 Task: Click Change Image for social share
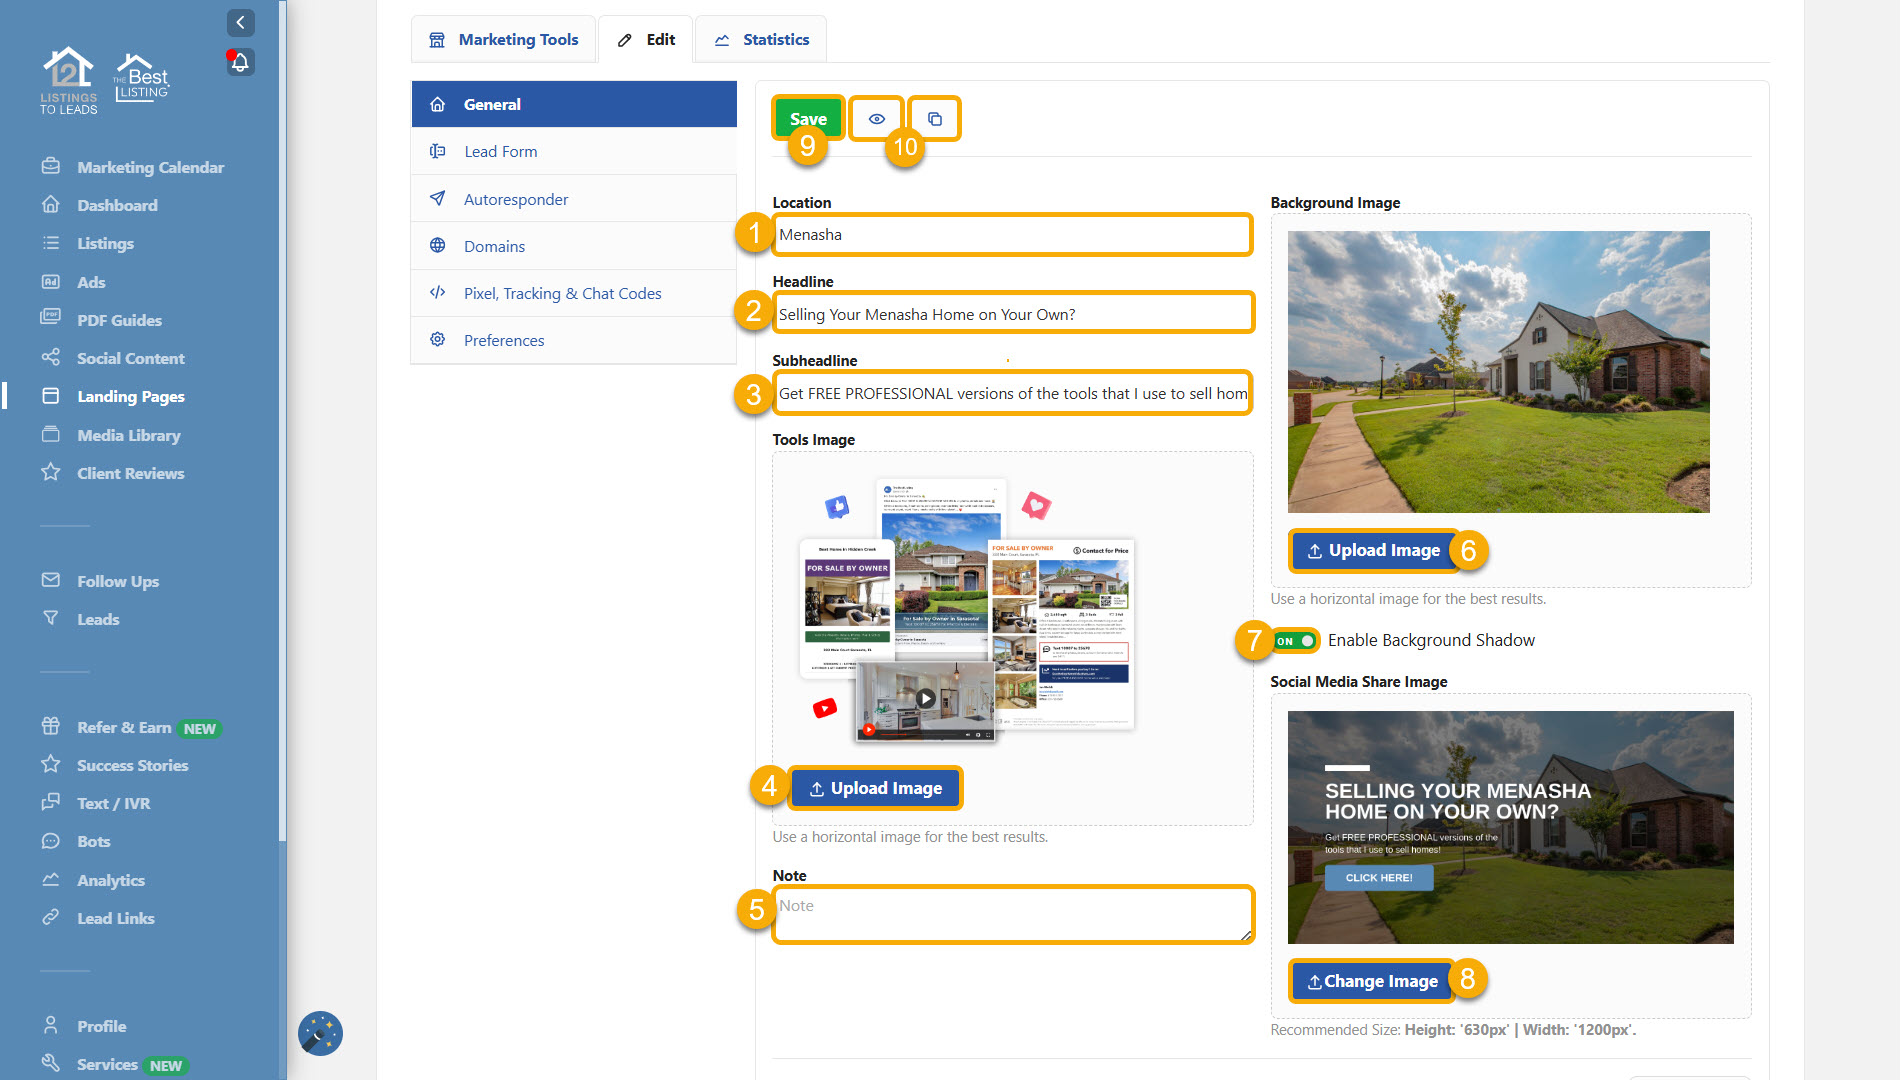tap(1371, 981)
